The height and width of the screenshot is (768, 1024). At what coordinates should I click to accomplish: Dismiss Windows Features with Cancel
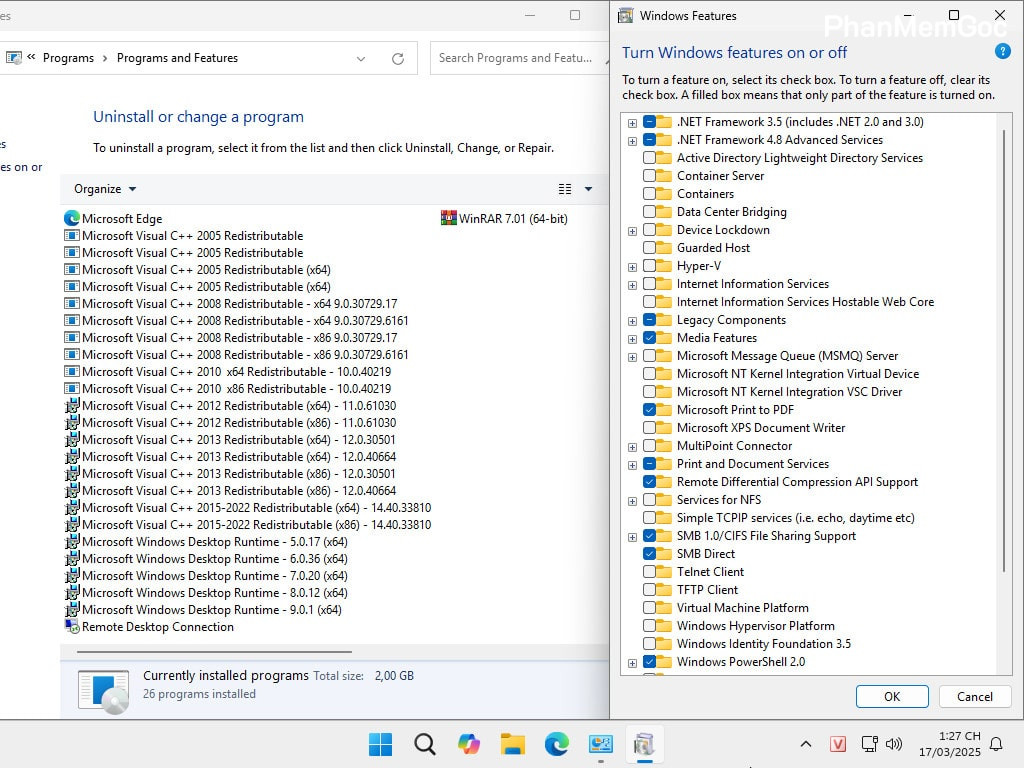click(974, 696)
